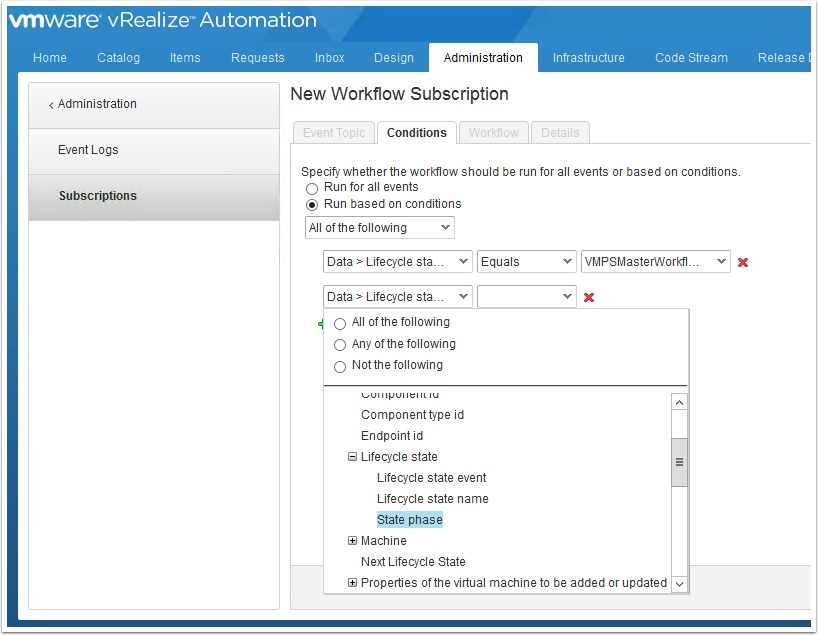
Task: Open the Code Stream tab
Action: 691,57
